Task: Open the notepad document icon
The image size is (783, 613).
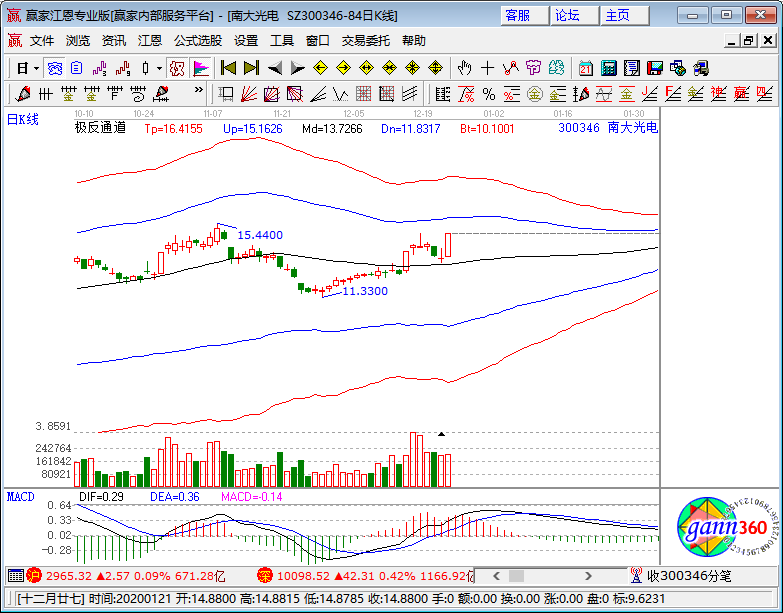Action: point(632,68)
